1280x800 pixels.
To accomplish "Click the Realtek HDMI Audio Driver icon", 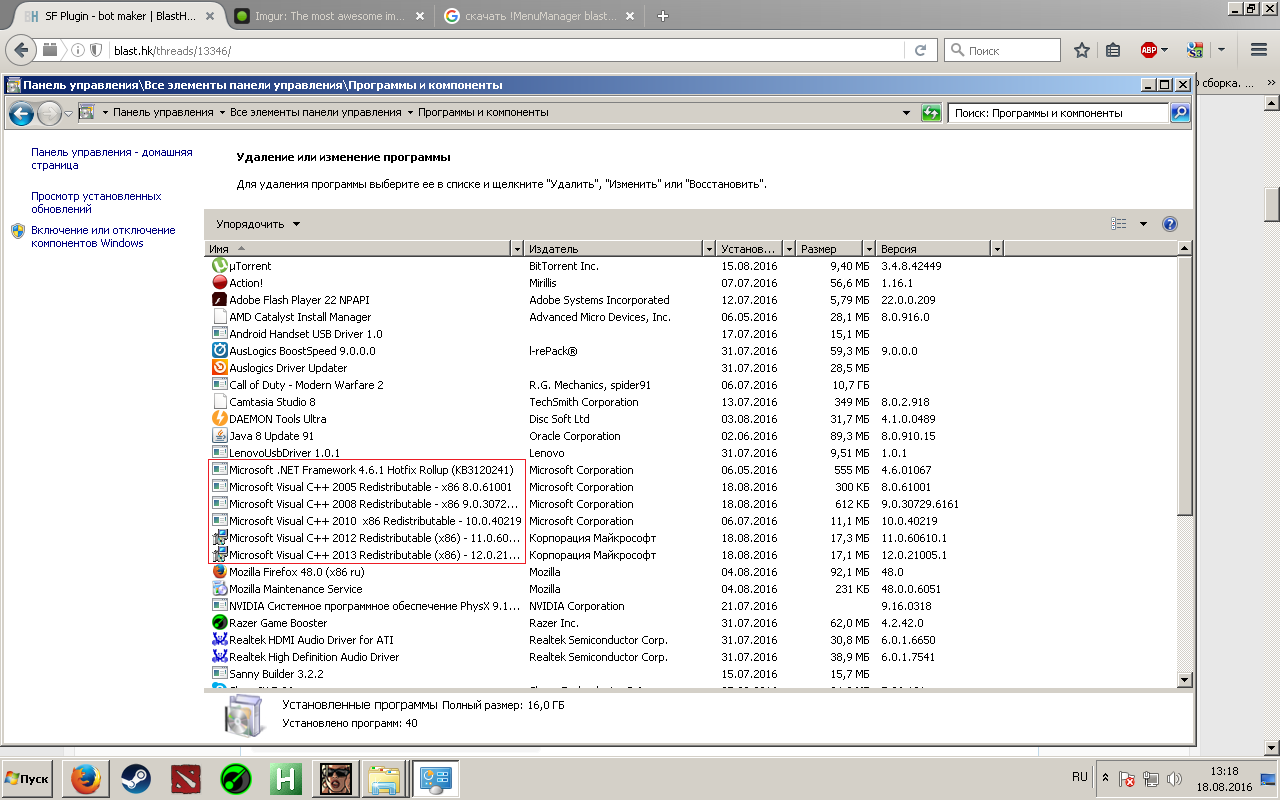I will [220, 640].
